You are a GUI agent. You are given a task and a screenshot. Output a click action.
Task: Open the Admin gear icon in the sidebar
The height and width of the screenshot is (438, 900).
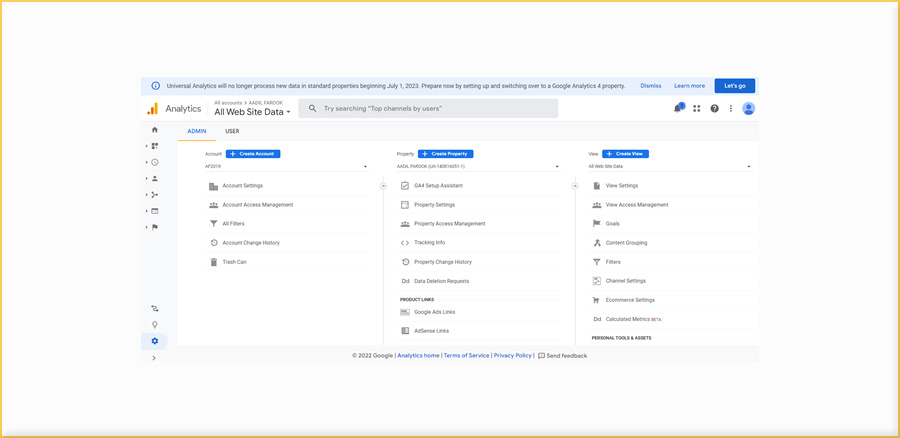coord(154,341)
